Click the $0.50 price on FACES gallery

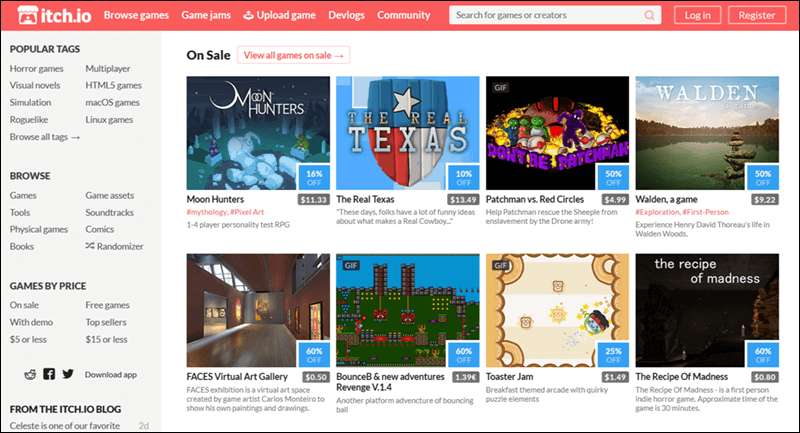click(x=315, y=377)
